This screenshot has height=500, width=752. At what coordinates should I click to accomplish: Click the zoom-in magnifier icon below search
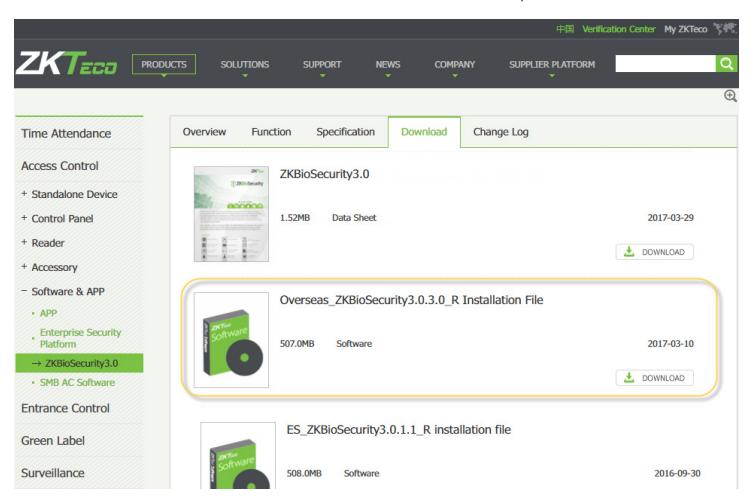[x=730, y=96]
